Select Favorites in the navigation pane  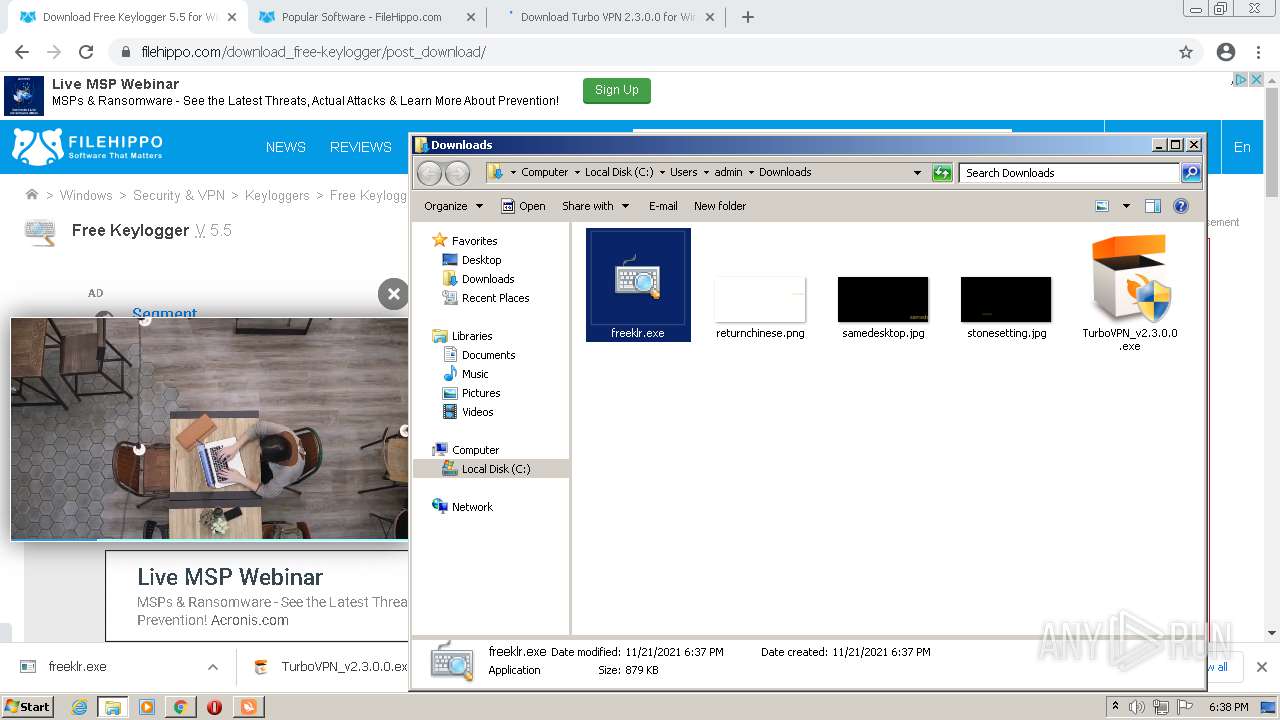coord(474,241)
